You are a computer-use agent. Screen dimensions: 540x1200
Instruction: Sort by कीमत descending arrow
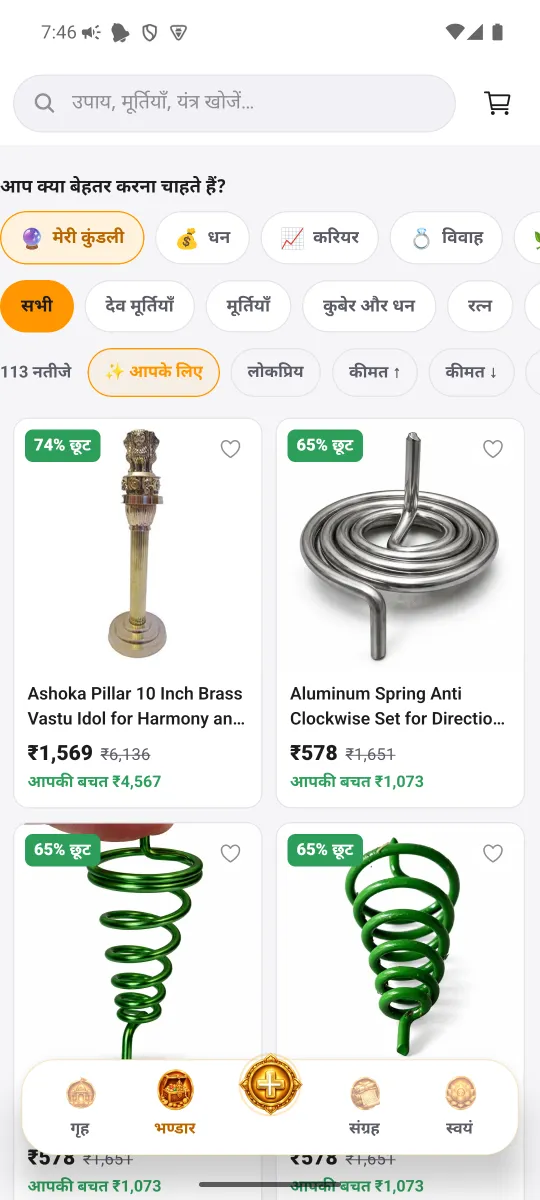click(x=471, y=372)
